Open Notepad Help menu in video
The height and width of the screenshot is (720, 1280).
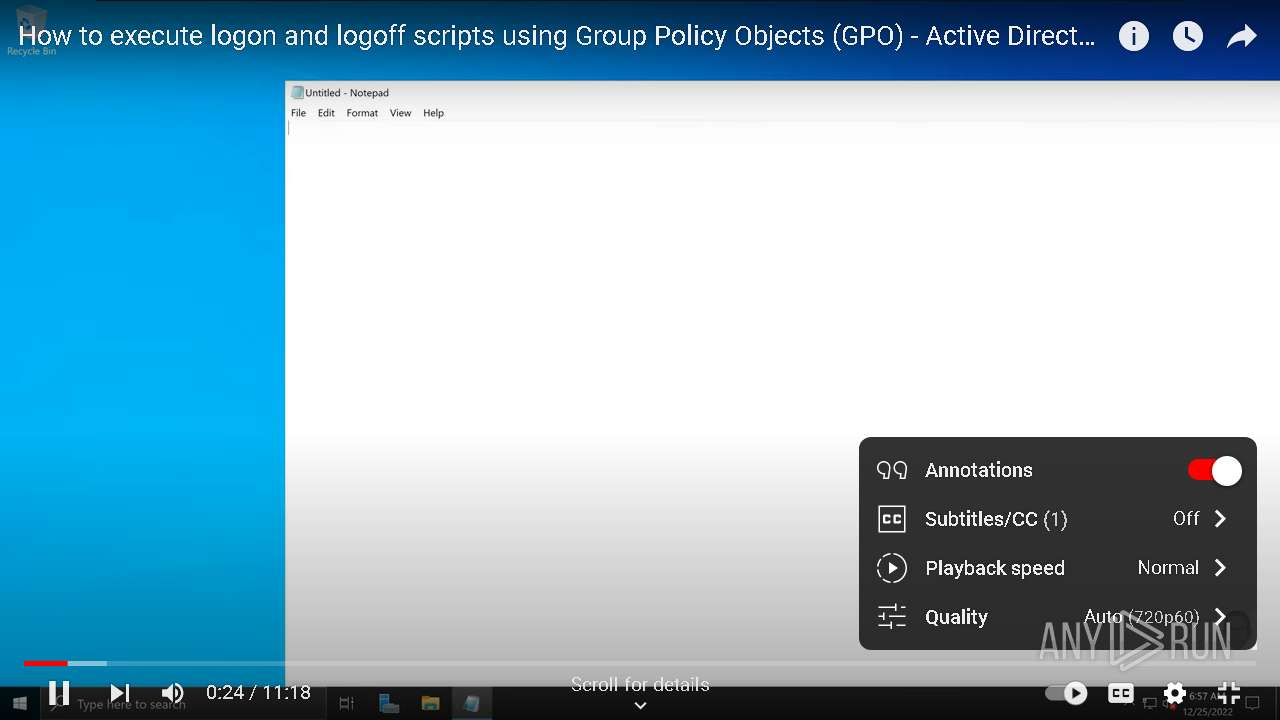pos(433,113)
